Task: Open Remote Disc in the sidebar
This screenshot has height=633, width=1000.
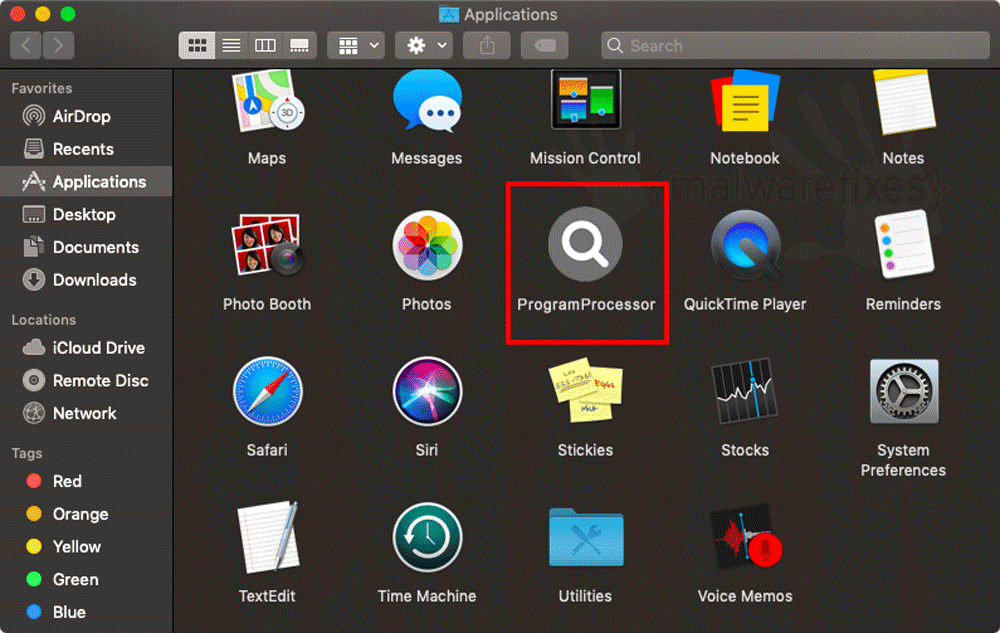Action: 86,381
